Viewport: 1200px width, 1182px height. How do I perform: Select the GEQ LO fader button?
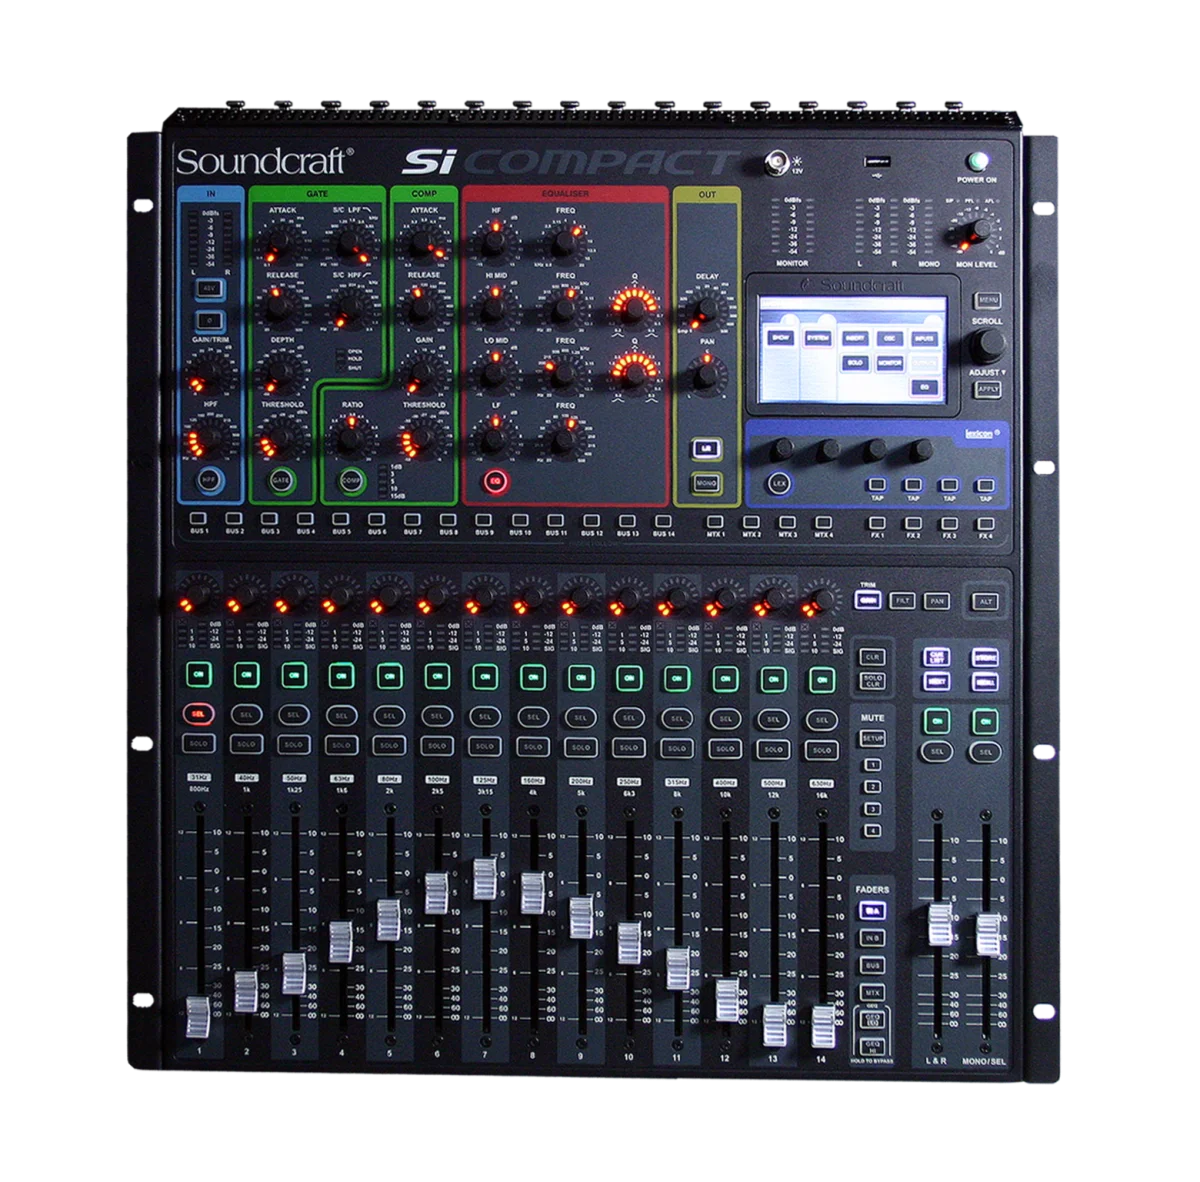pos(872,1019)
